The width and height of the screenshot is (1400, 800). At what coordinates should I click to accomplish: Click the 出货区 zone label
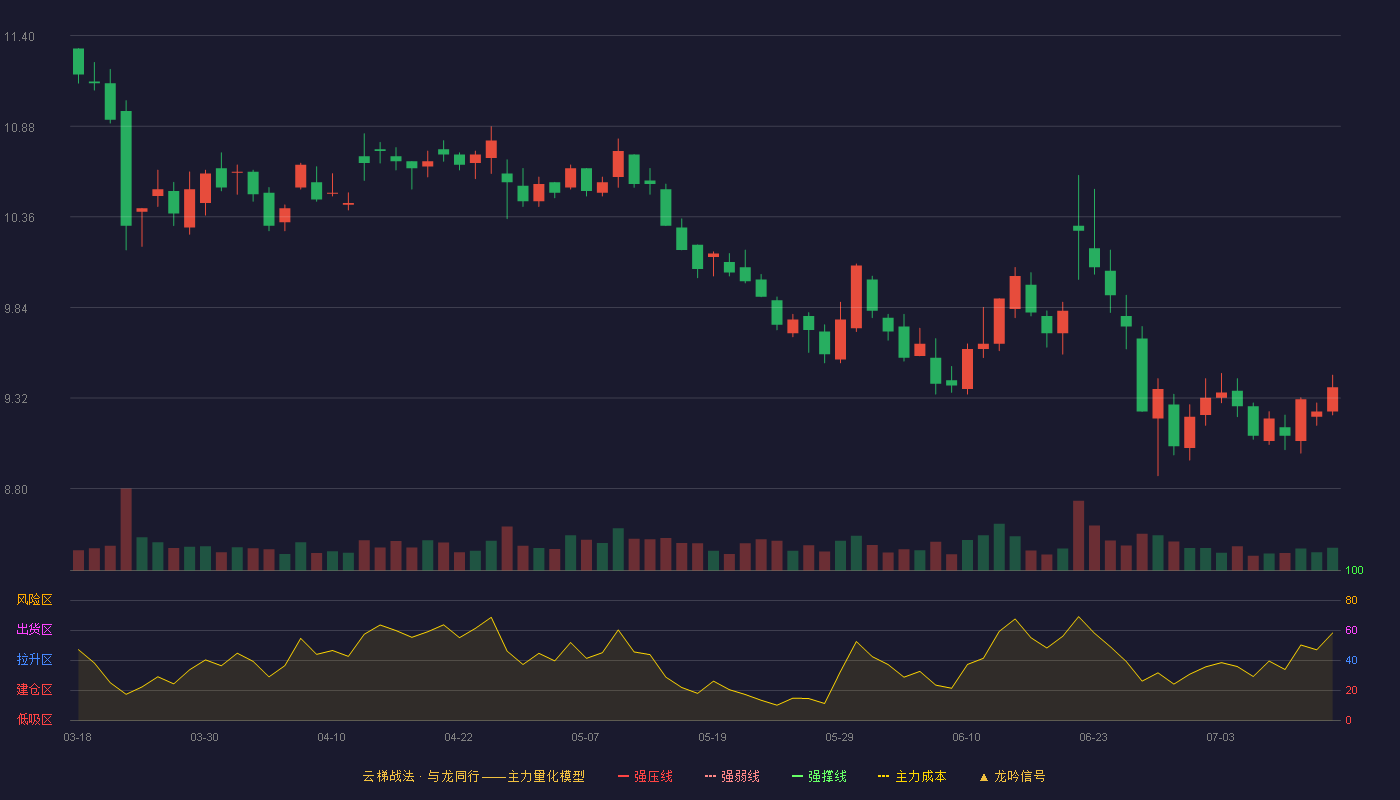tap(34, 630)
